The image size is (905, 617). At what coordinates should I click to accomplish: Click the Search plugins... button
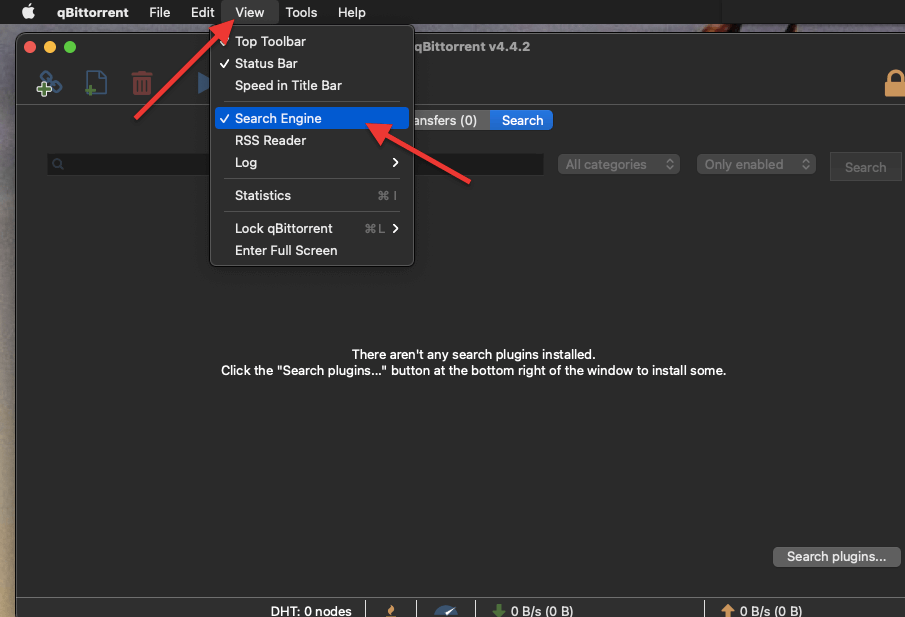coord(836,556)
